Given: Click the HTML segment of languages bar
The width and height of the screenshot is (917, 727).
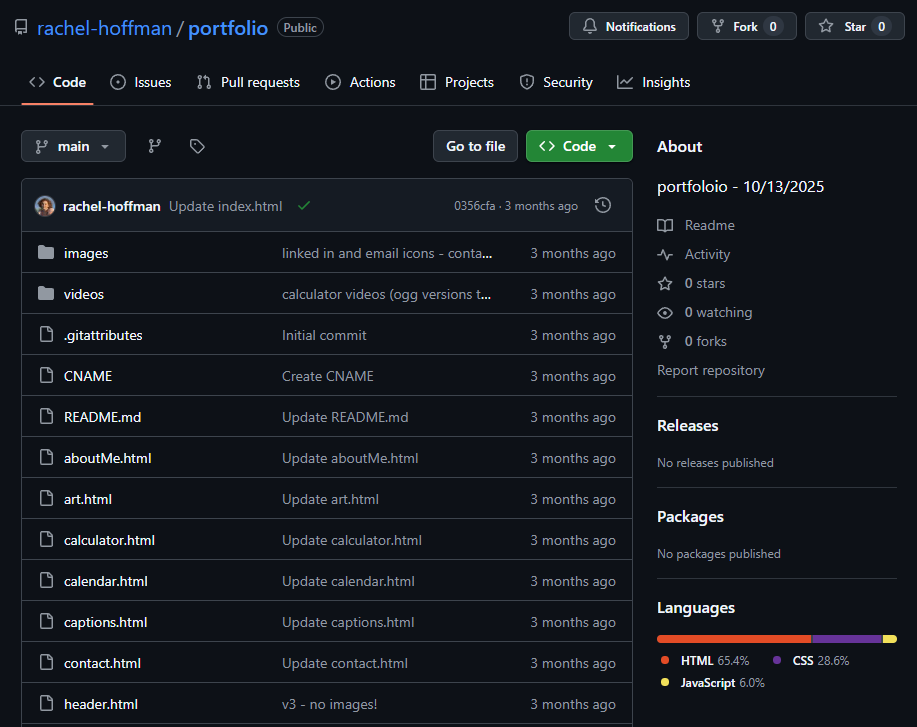Looking at the screenshot, I should 733,639.
